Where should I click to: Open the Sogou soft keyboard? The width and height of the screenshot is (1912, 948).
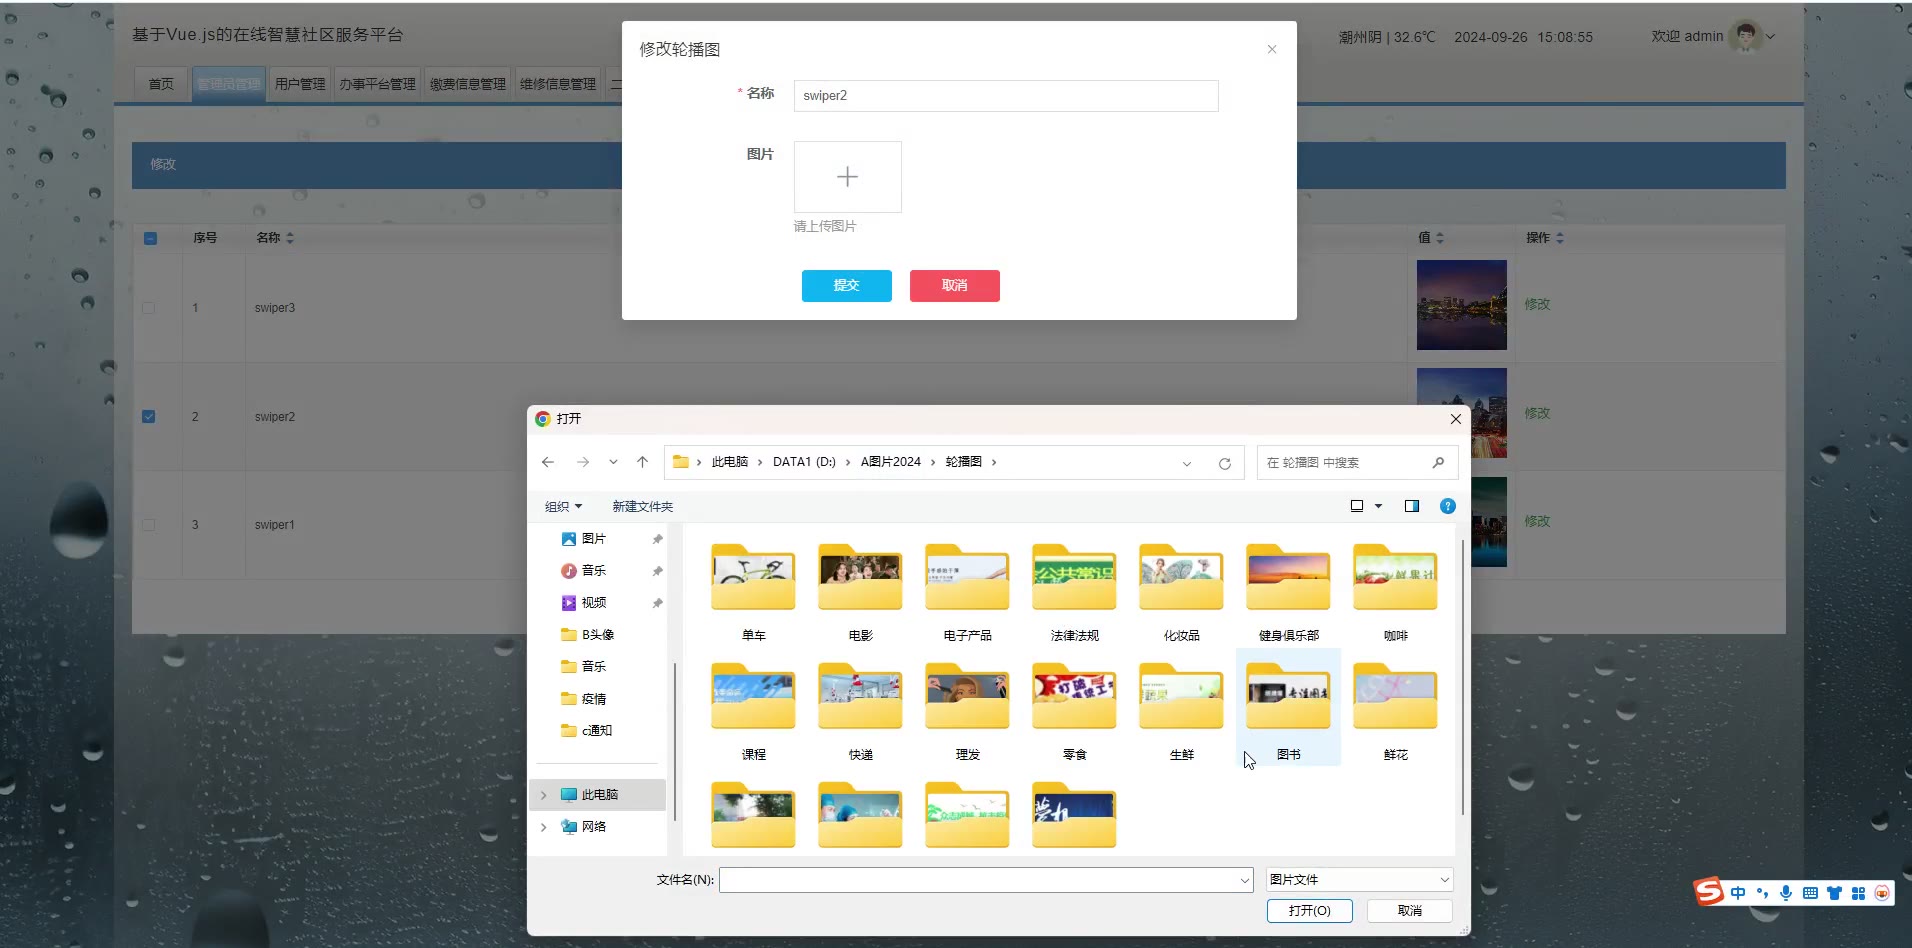[x=1810, y=893]
